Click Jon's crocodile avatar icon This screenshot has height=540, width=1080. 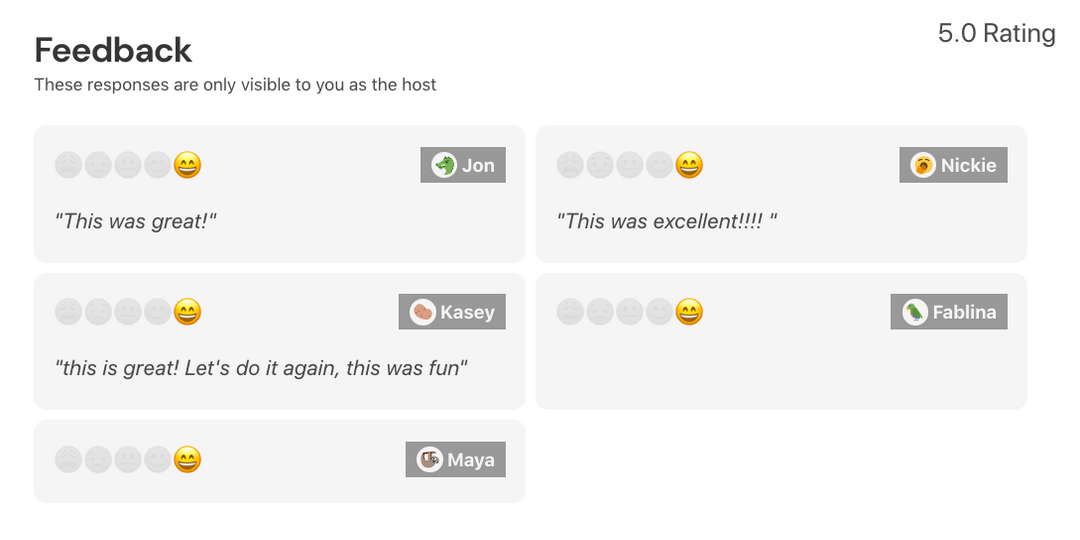[444, 165]
